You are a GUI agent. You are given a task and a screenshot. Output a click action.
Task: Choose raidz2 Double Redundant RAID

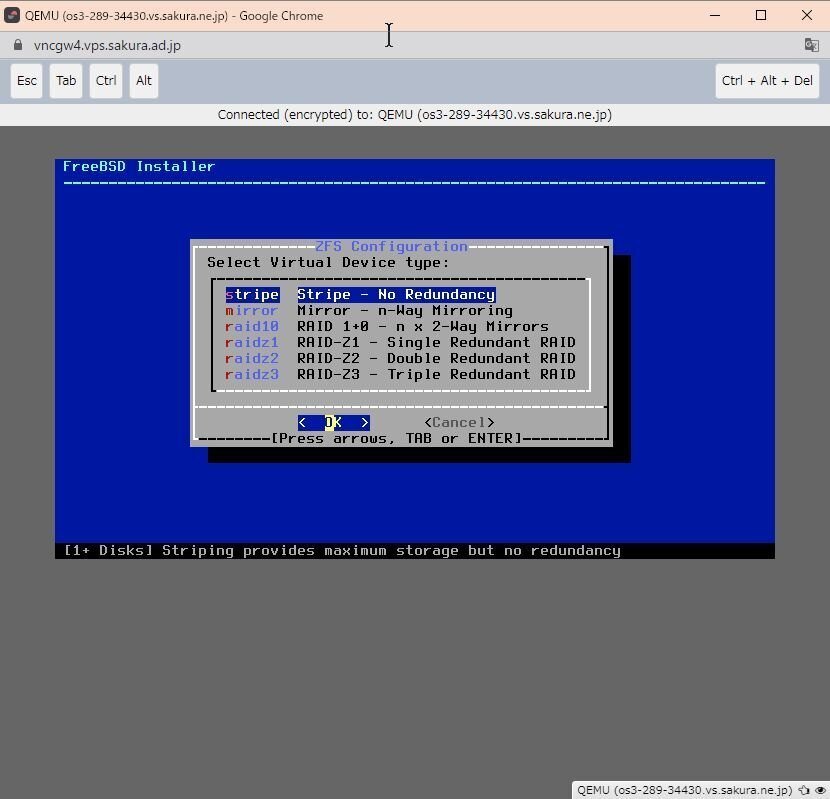pos(400,358)
